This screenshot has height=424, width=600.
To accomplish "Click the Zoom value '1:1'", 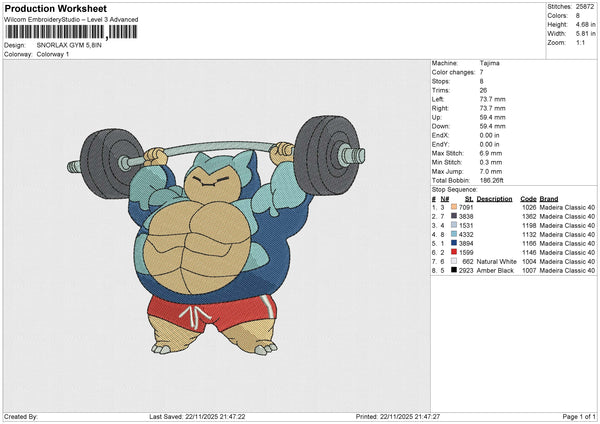I will 580,42.
